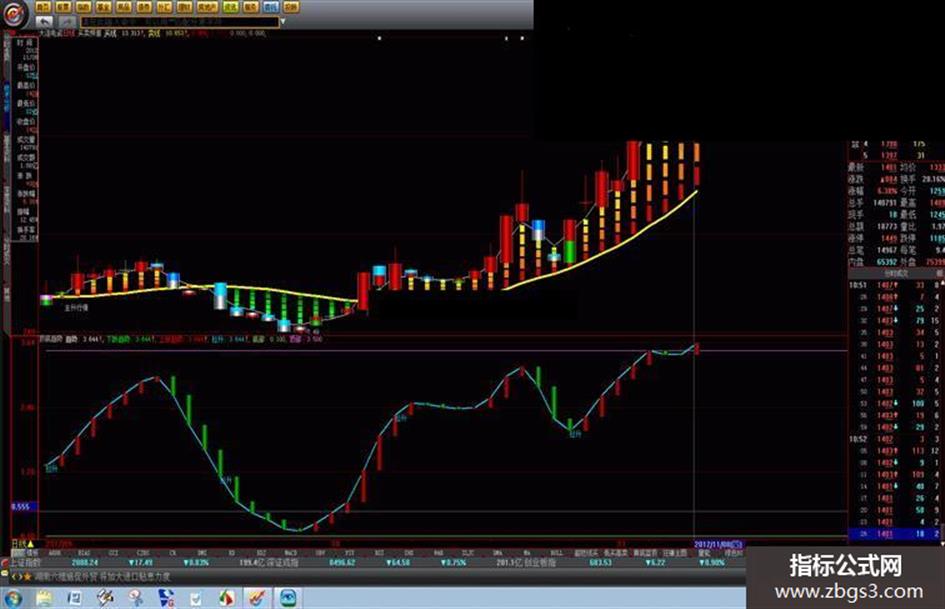Image resolution: width=945 pixels, height=609 pixels.
Task: Switch to the BOLL indicator tab
Action: click(x=556, y=552)
